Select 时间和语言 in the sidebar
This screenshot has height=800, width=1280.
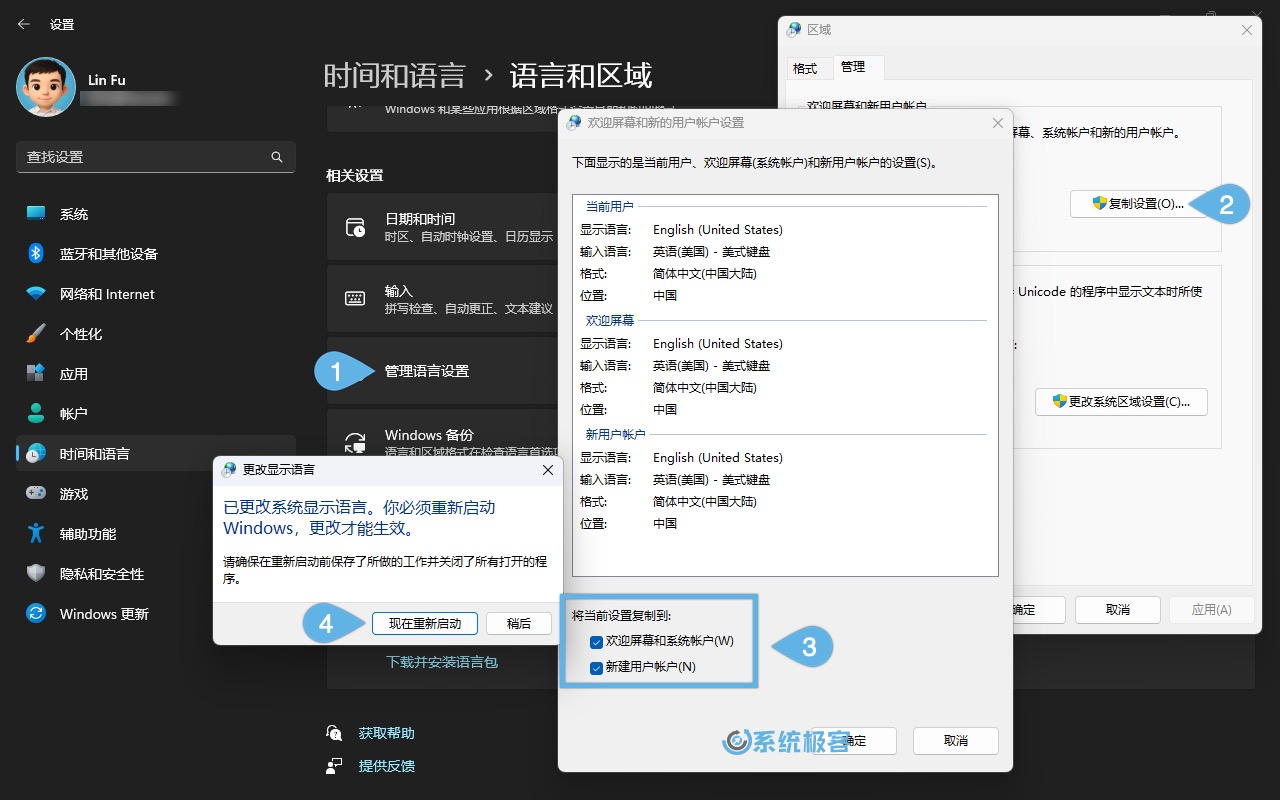click(x=156, y=454)
